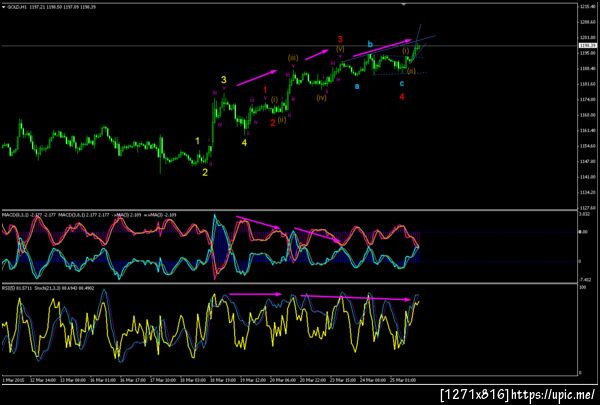Click the triangle arrow beside GOLD,H1 title

coord(4,7)
